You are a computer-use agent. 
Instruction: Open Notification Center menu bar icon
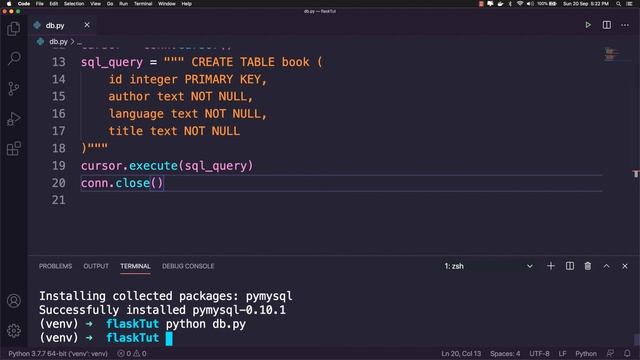(x=629, y=4)
